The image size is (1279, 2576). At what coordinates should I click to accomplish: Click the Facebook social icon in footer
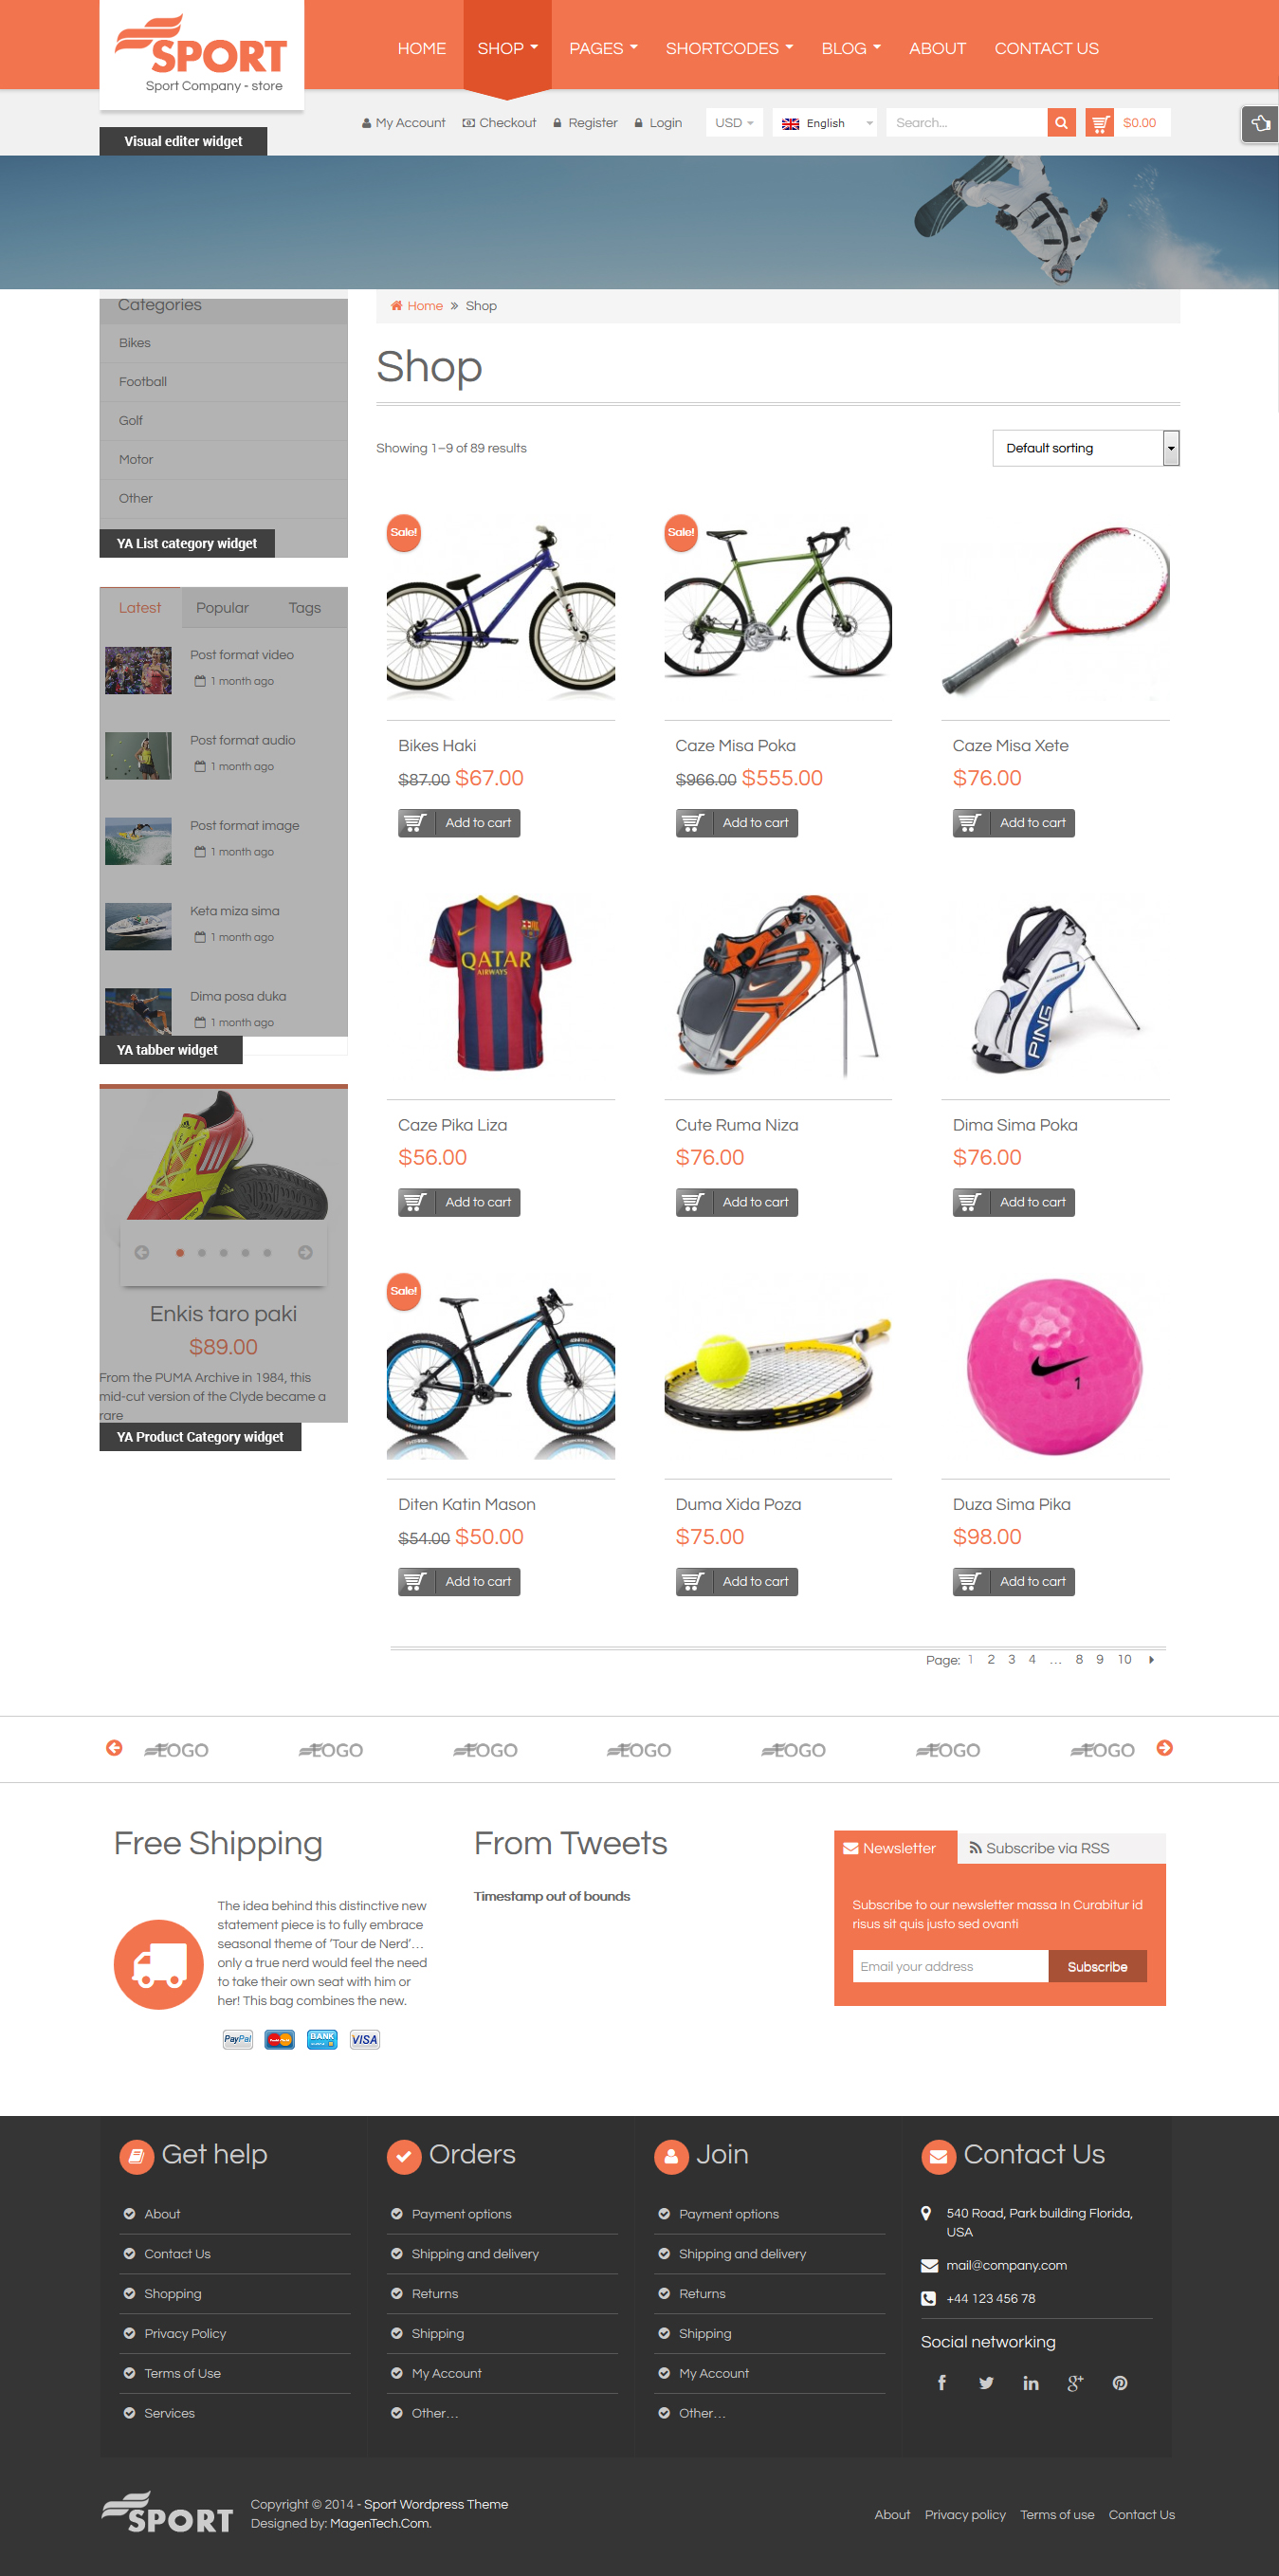pos(941,2383)
